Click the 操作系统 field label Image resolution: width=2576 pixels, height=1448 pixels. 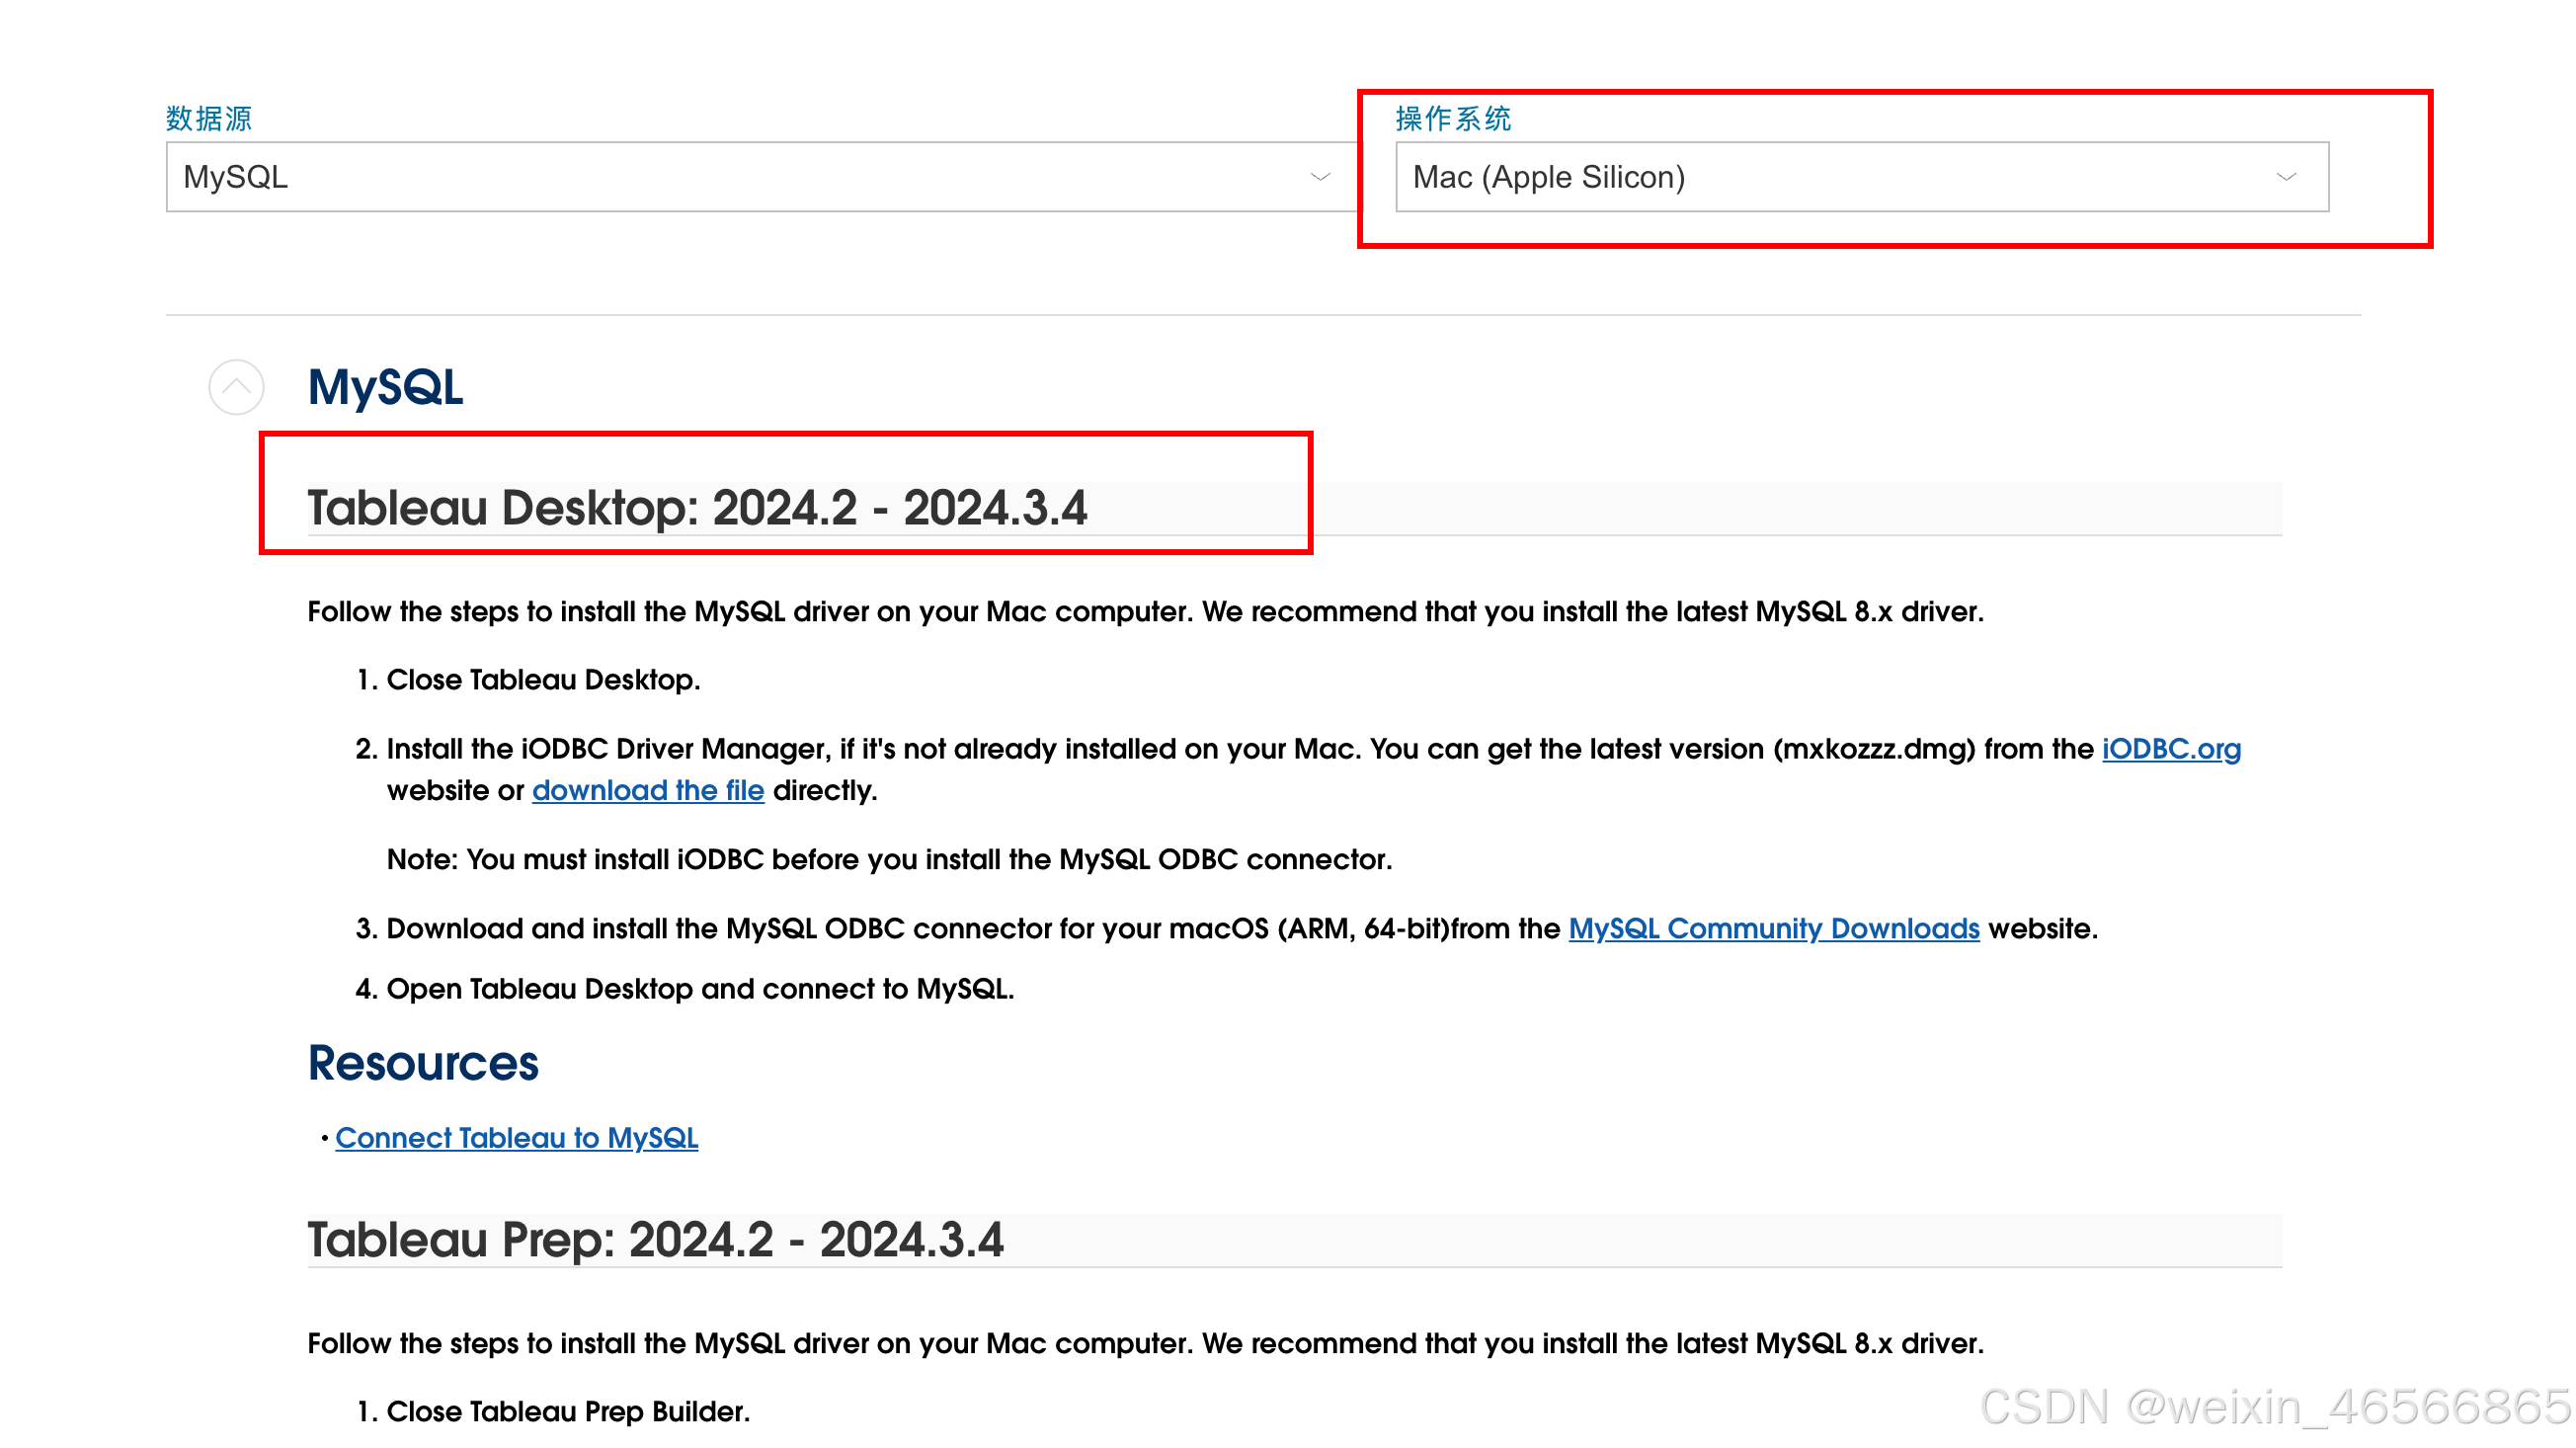[1452, 118]
